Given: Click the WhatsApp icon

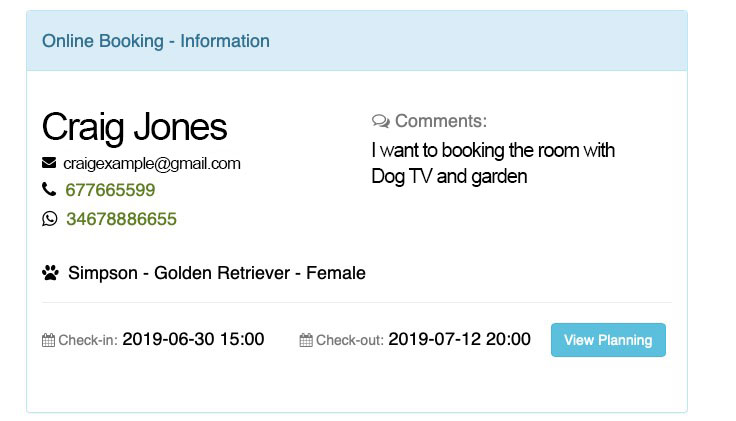Looking at the screenshot, I should pos(49,218).
